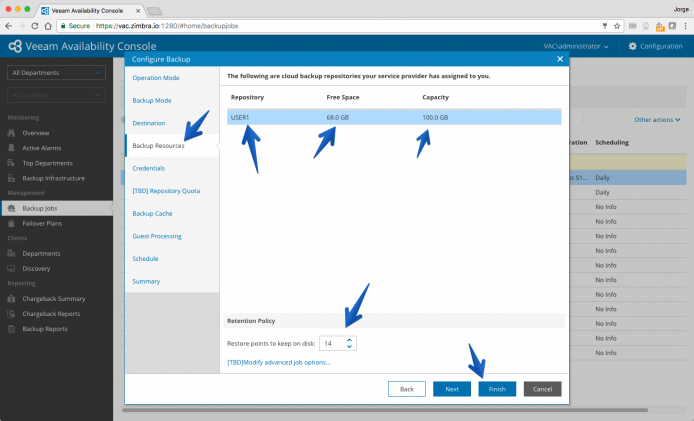Open the Departments sidebar icon

[12, 253]
